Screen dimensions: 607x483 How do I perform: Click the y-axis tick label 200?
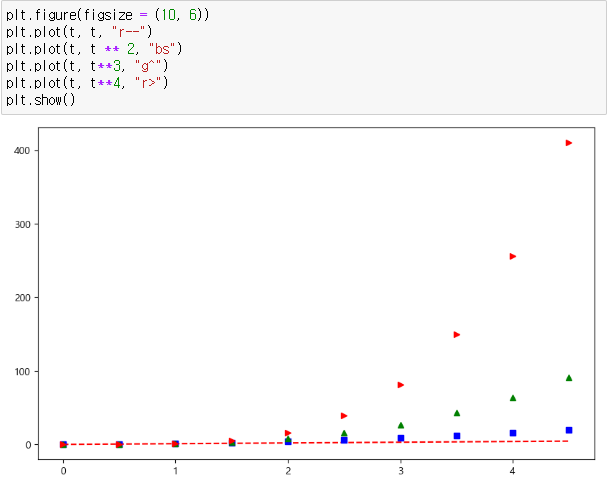tap(22, 298)
